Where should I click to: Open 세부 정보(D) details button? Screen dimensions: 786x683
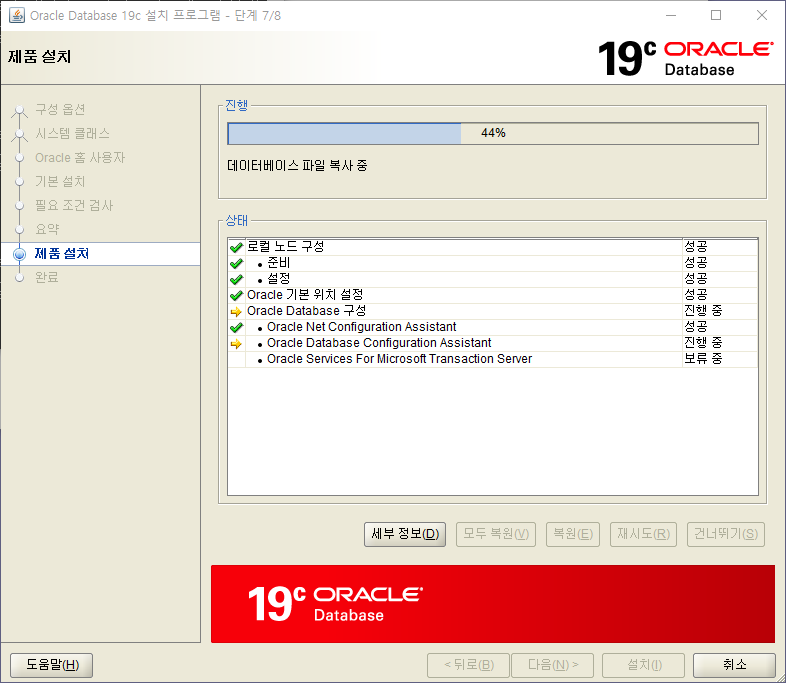coord(405,534)
